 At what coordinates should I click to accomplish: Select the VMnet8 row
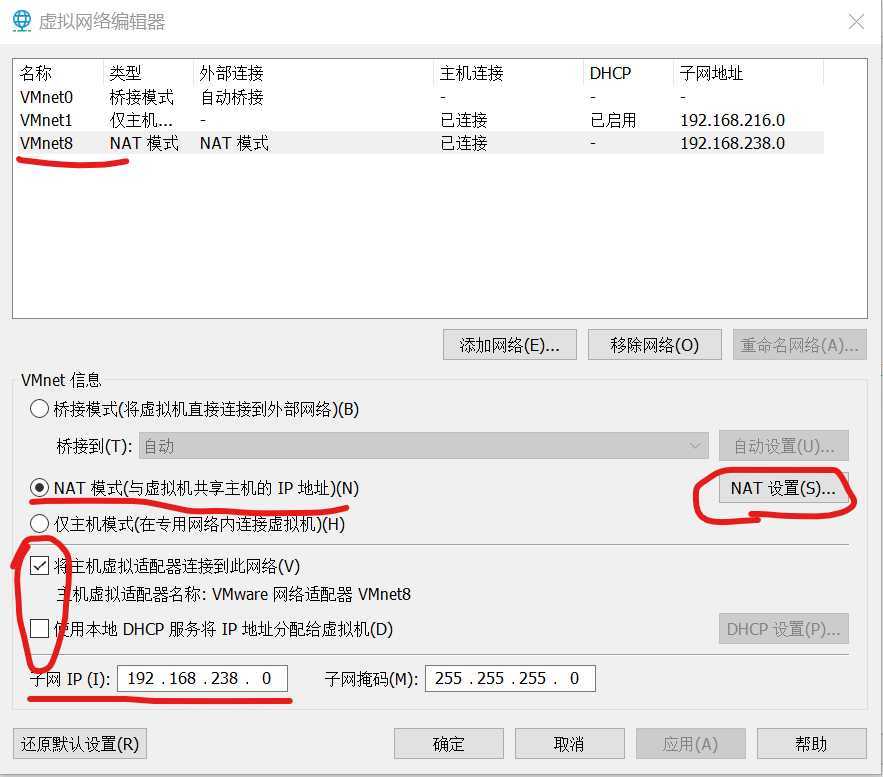[x=420, y=143]
